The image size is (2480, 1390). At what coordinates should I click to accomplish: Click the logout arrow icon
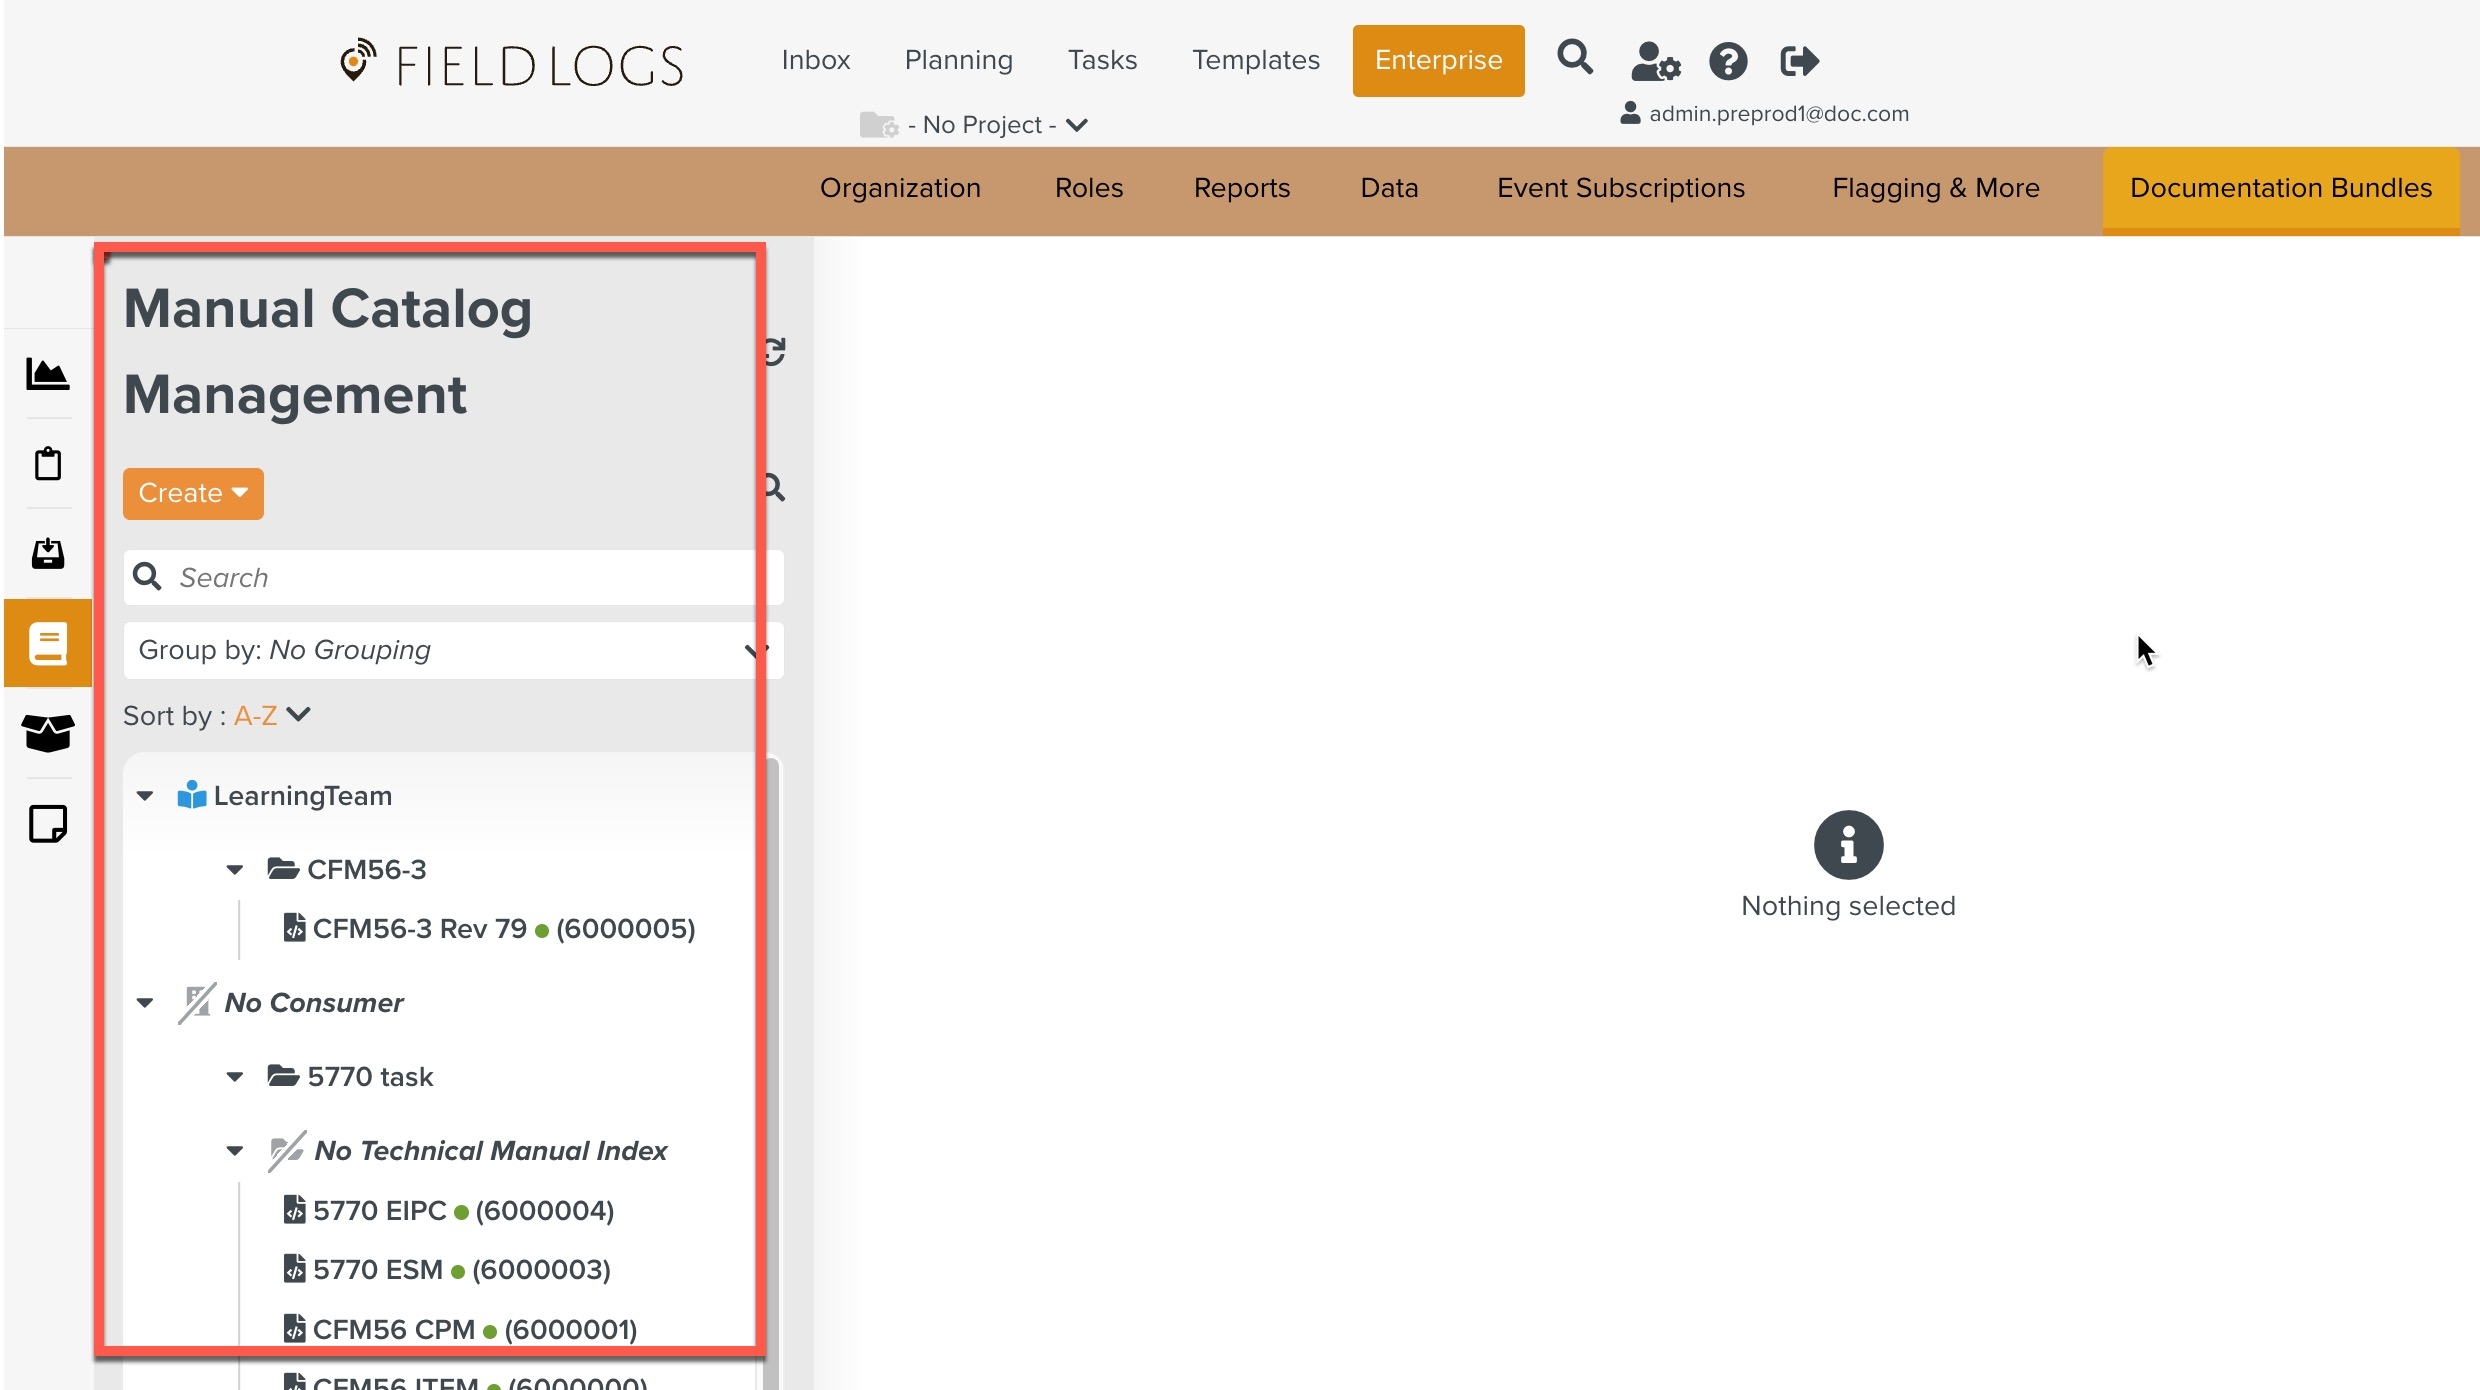click(x=1799, y=61)
